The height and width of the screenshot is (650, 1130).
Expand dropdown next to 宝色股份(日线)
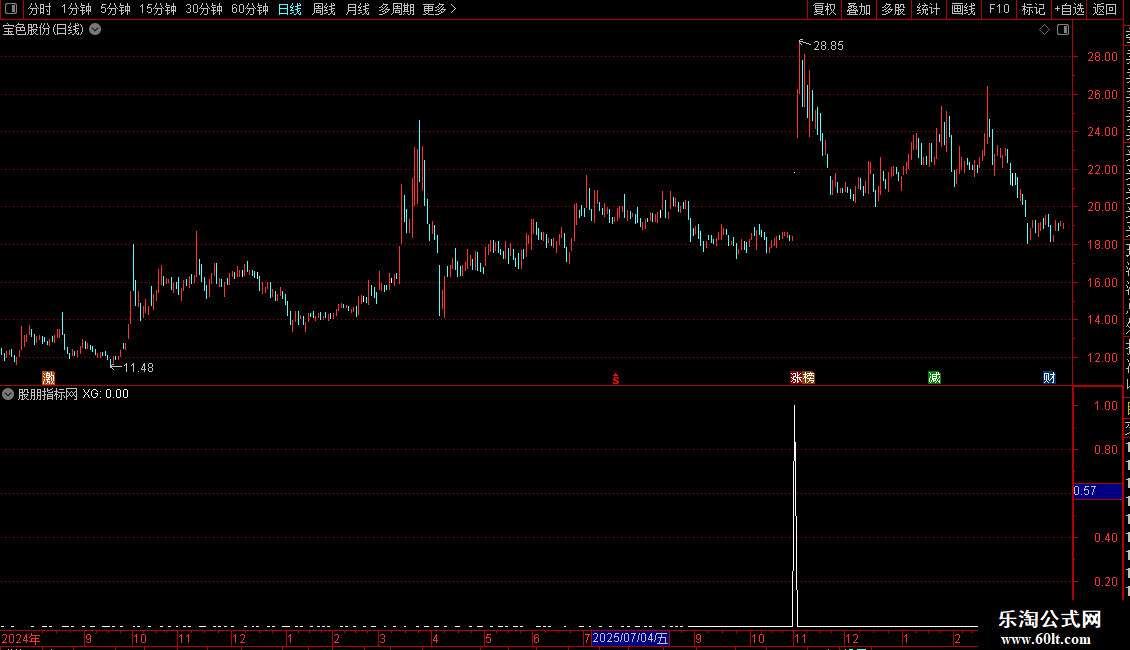coord(95,30)
